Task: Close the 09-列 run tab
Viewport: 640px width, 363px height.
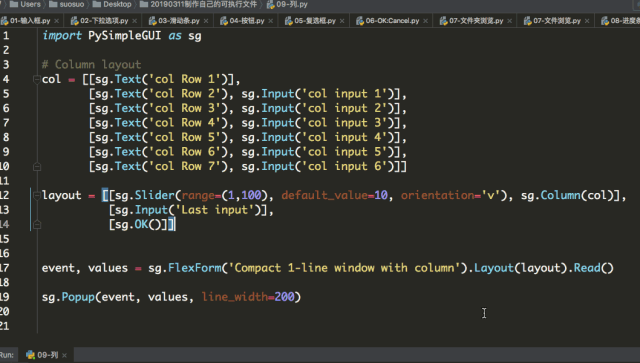Action: (64, 356)
